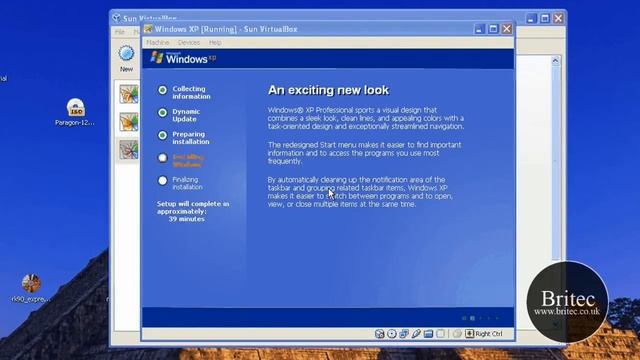Minimize the Windows XP [Running] VM window
Screen dimensions: 640x360
[480, 29]
